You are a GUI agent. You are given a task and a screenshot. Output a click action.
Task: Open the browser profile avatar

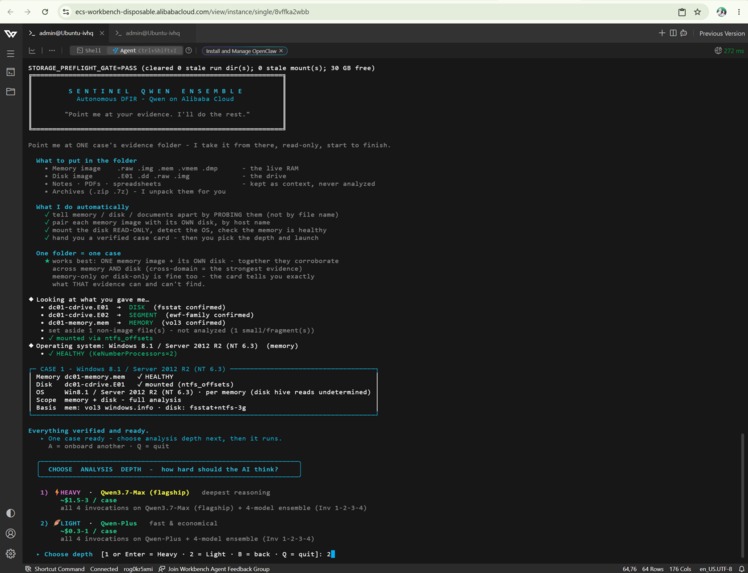[x=721, y=12]
